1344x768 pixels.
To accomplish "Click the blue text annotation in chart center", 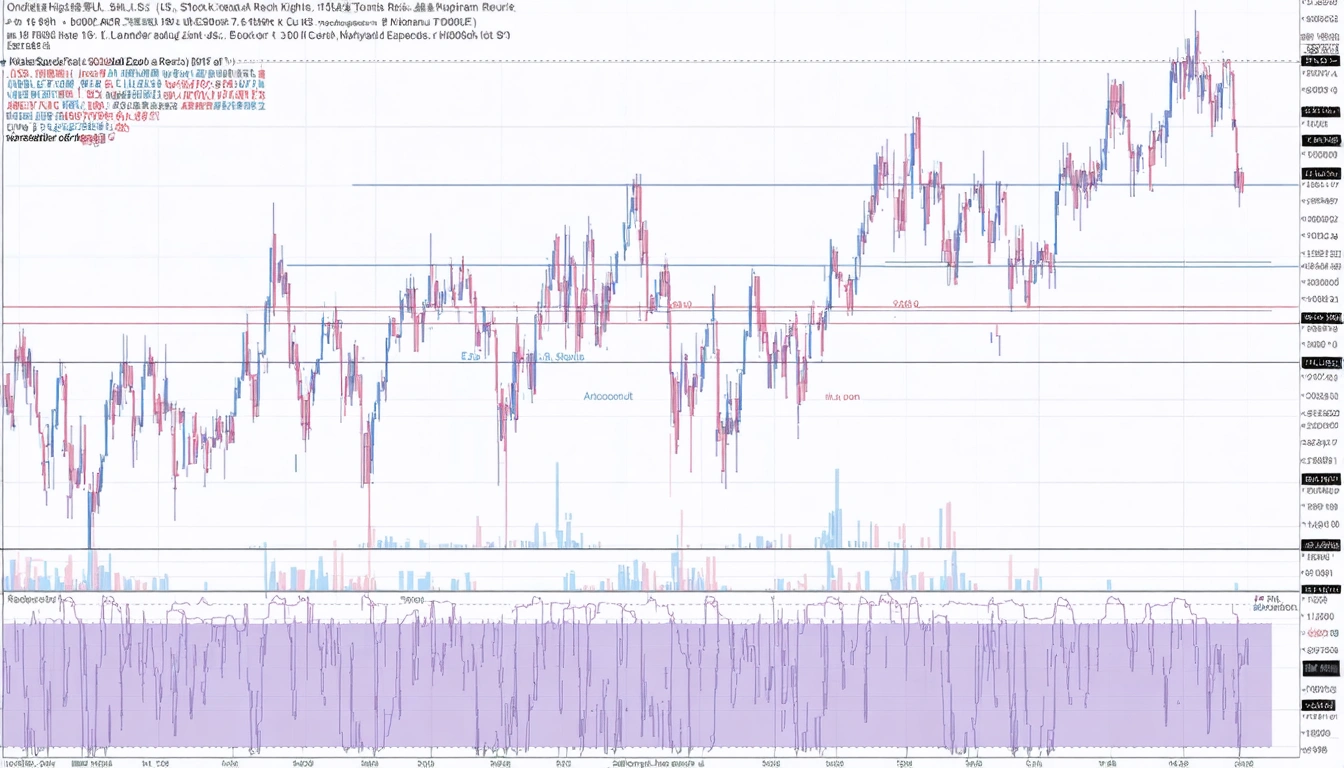I will tap(608, 397).
